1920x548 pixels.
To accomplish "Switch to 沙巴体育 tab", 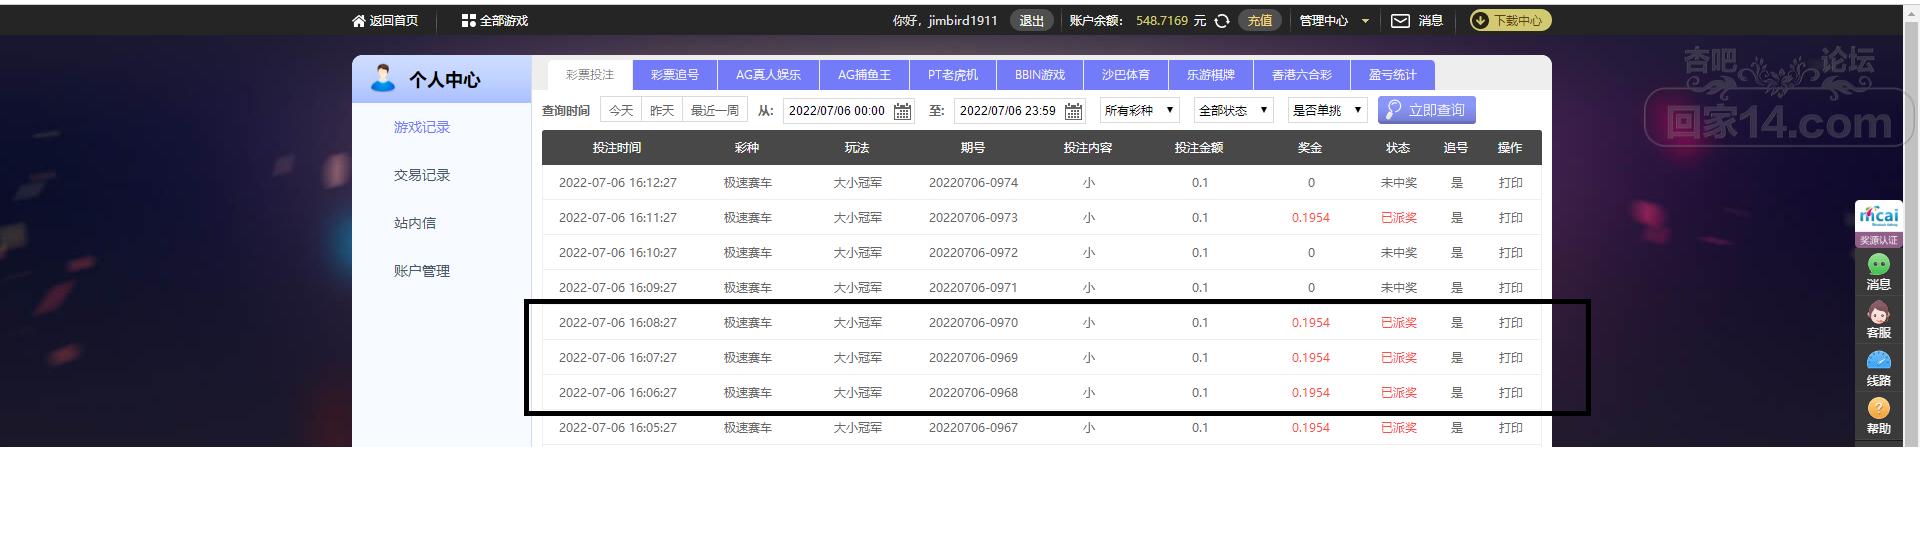I will click(x=1126, y=75).
